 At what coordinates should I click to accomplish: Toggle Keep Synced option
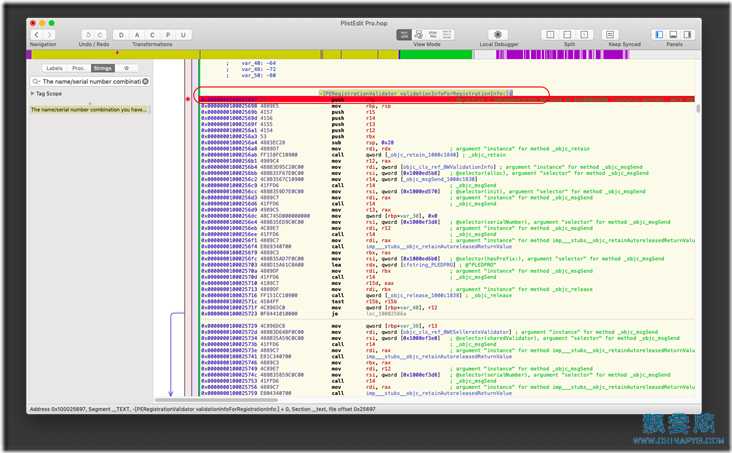[610, 35]
